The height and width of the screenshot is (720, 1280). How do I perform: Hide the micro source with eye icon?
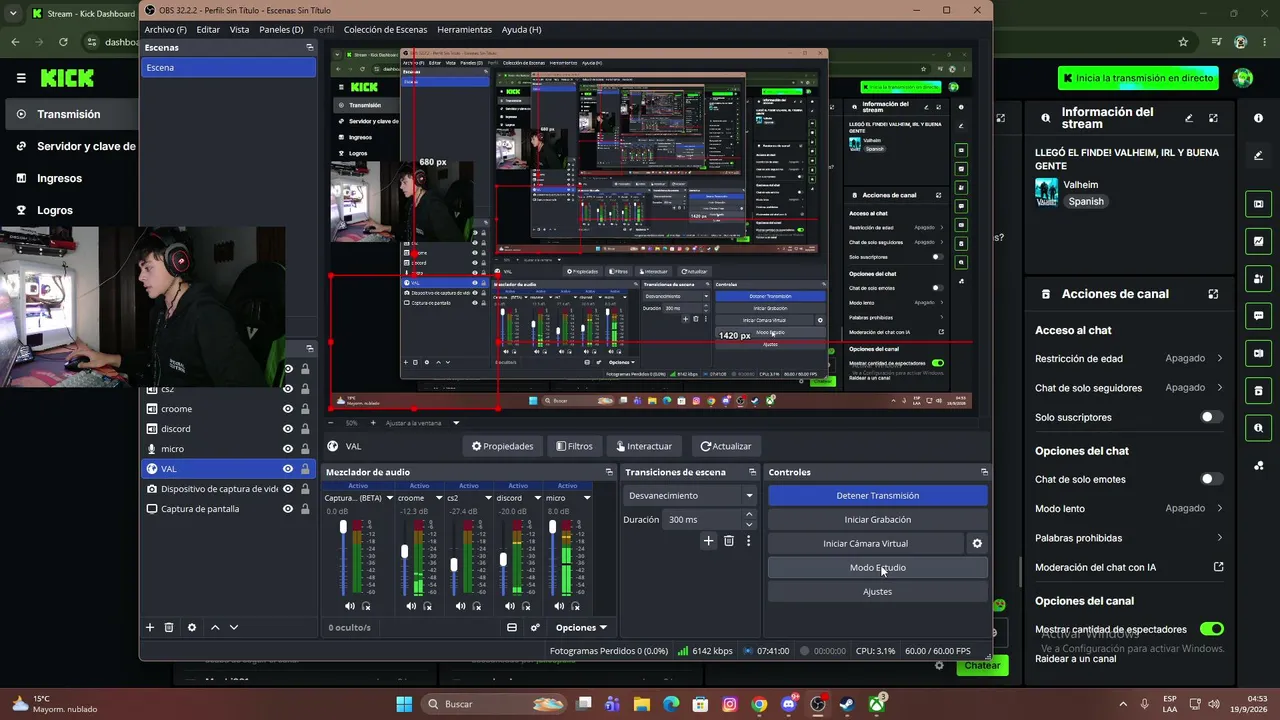coord(288,449)
